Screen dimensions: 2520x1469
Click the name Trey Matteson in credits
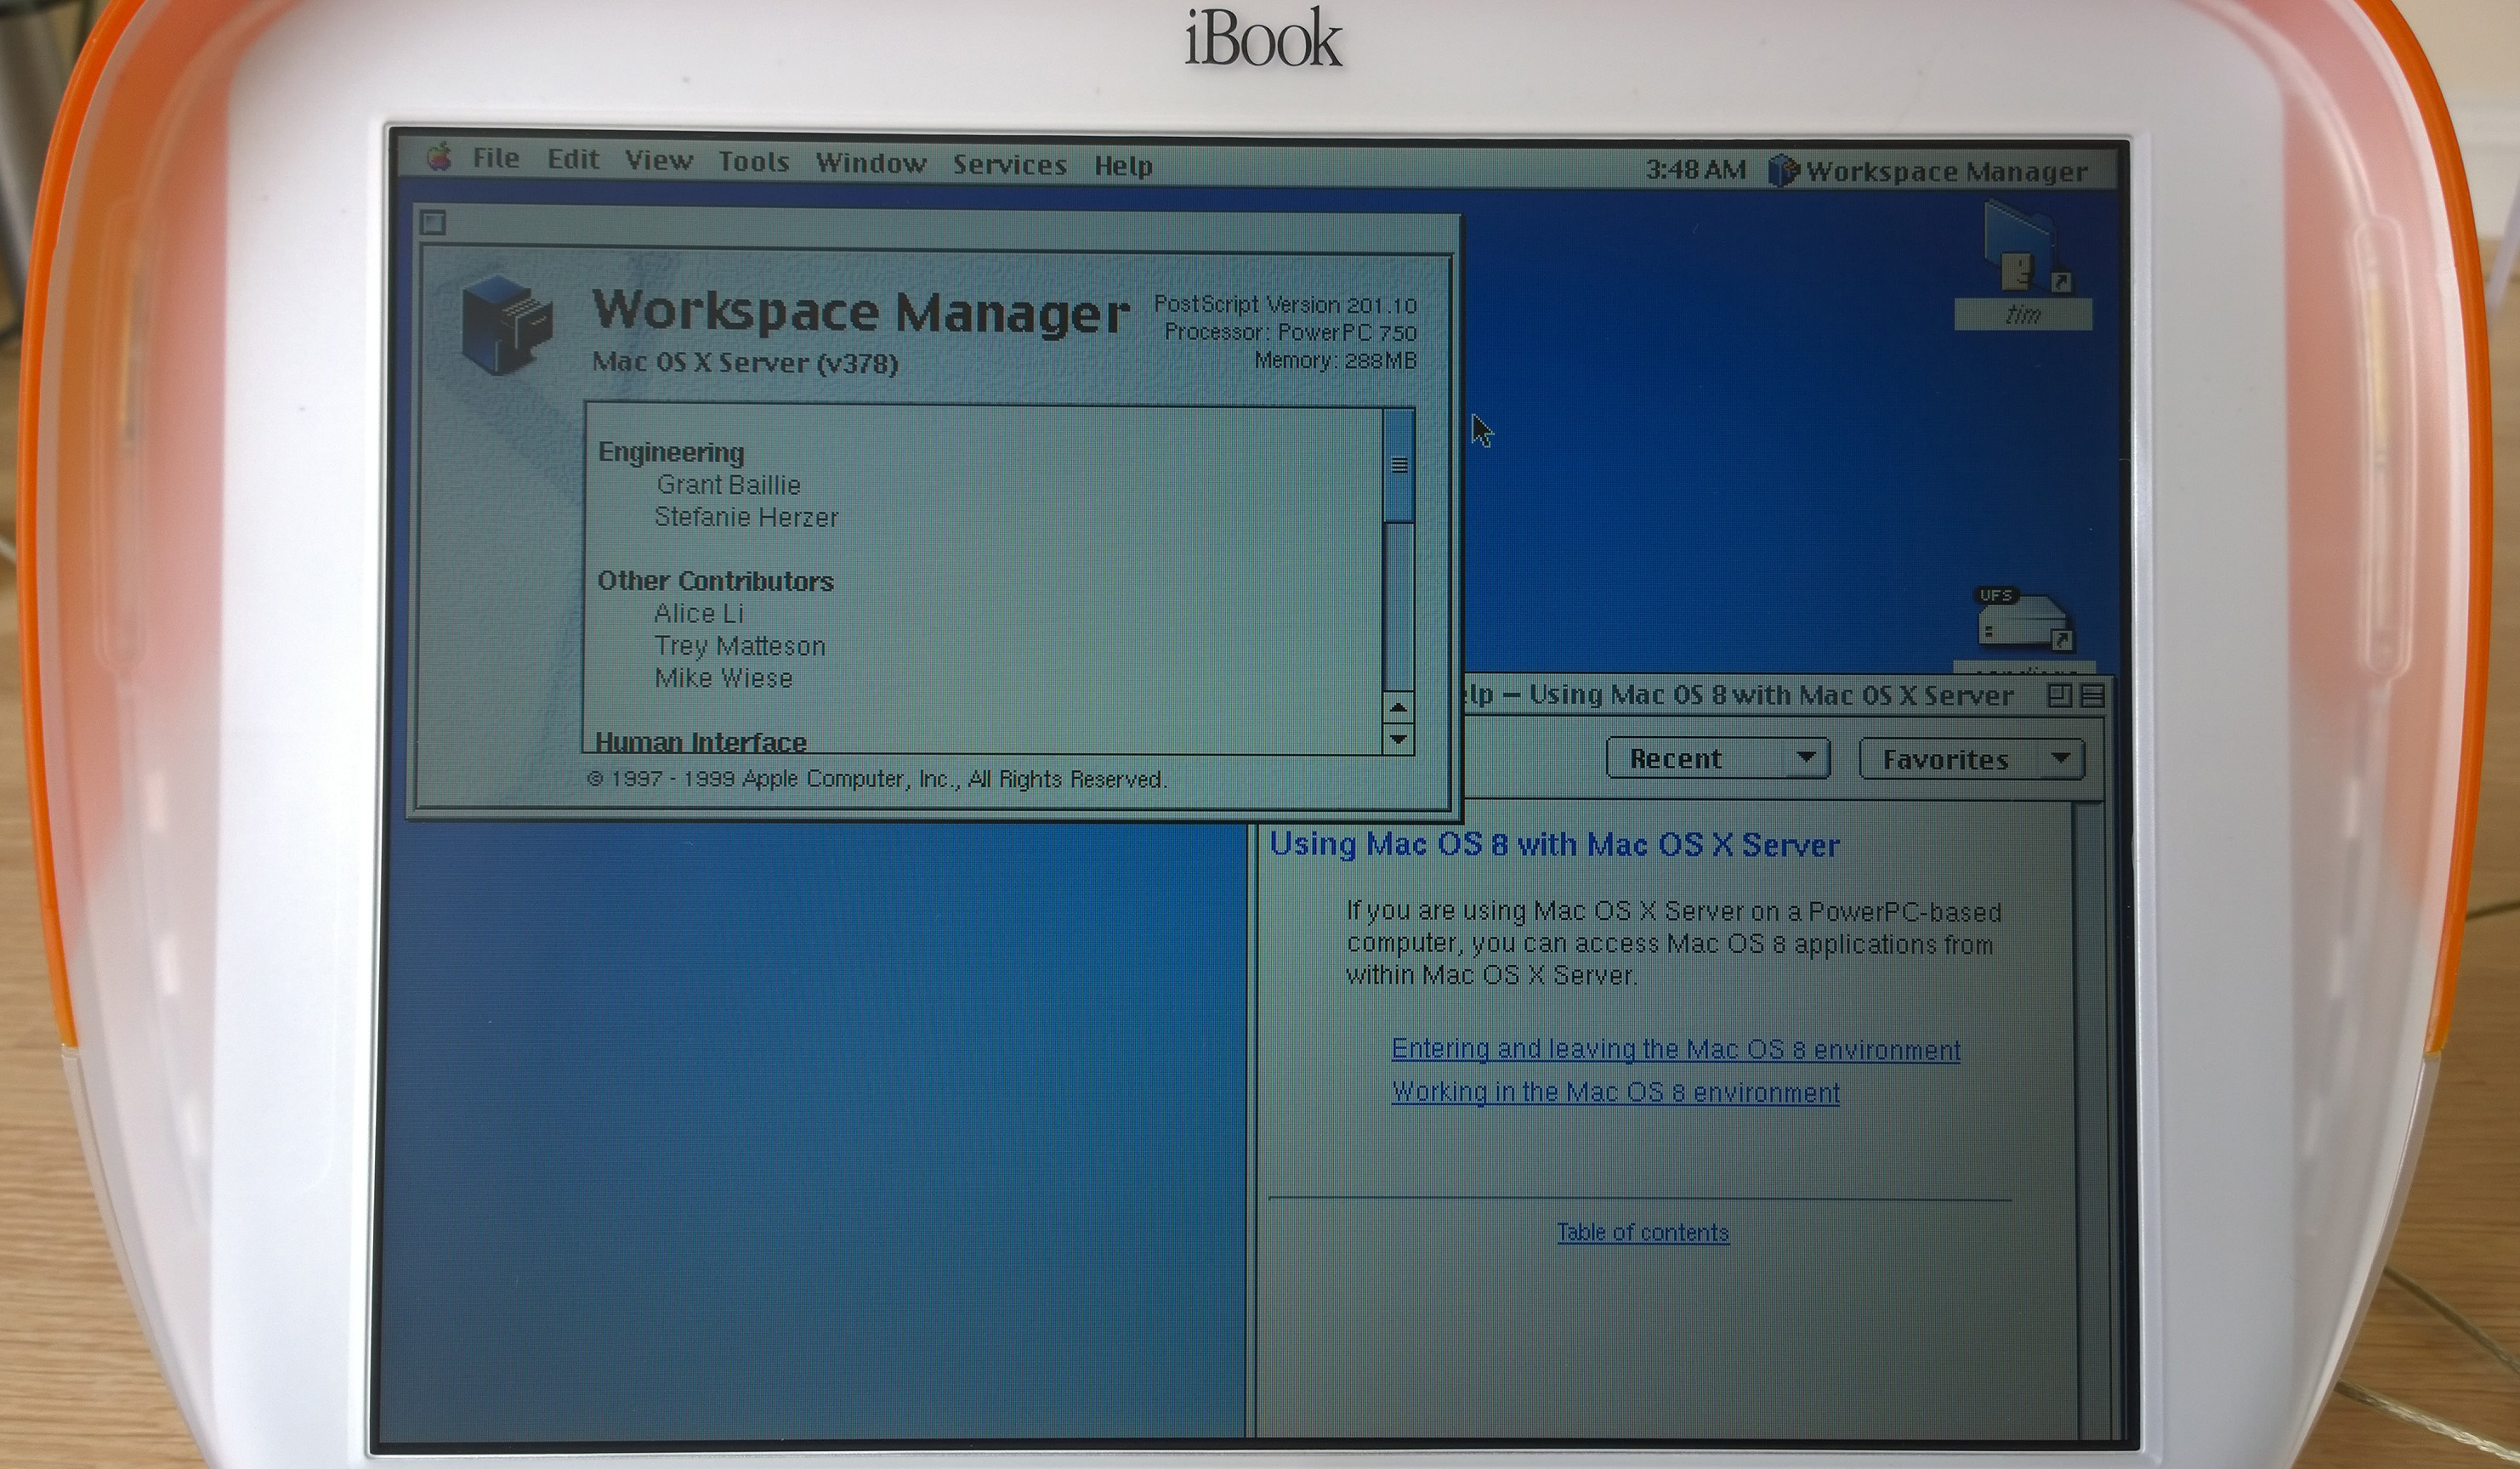coord(740,646)
